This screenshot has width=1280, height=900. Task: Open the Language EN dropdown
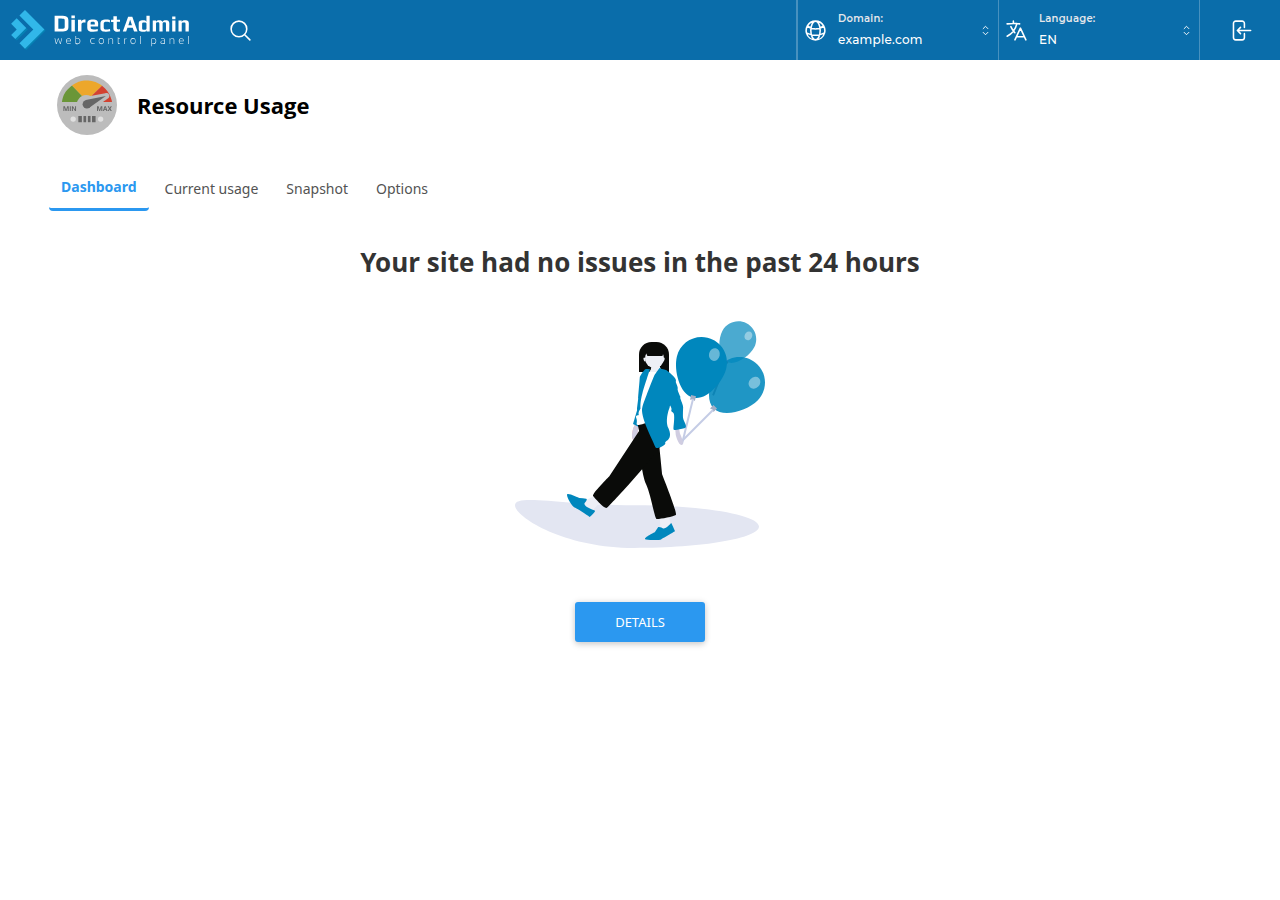[x=1099, y=30]
